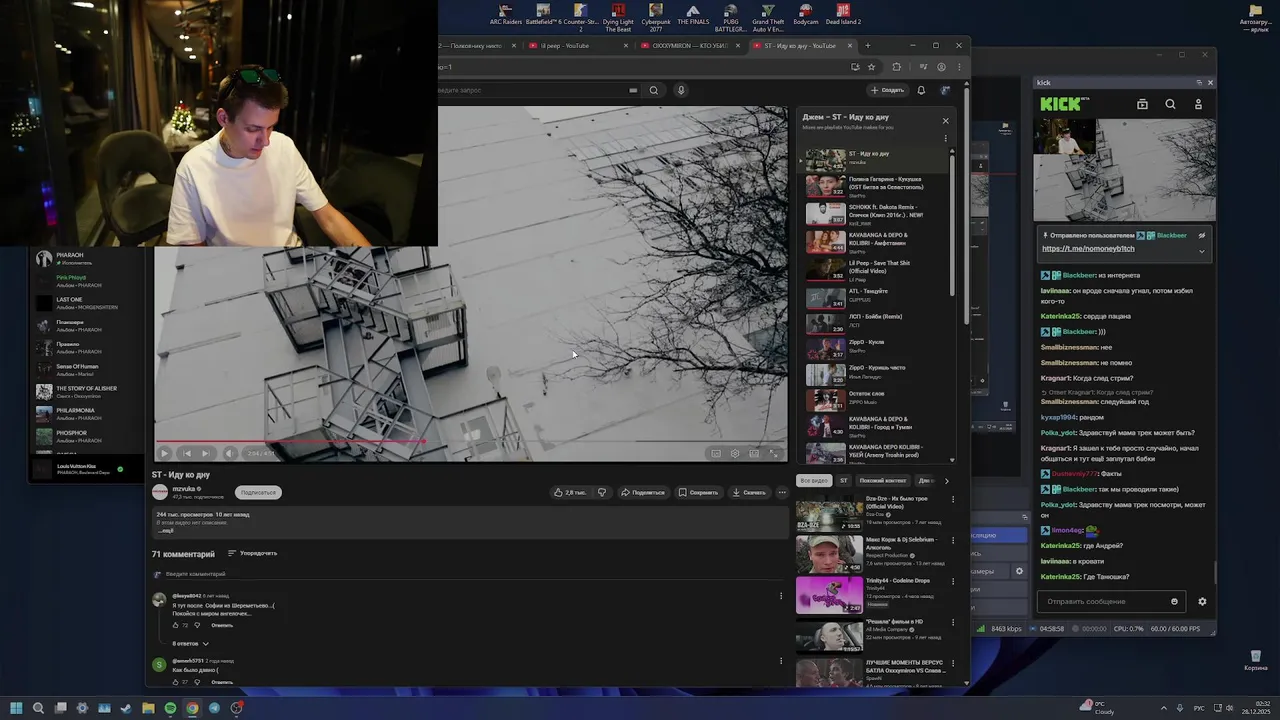1280x720 pixels.
Task: Close the Джем playlist panel
Action: click(945, 121)
